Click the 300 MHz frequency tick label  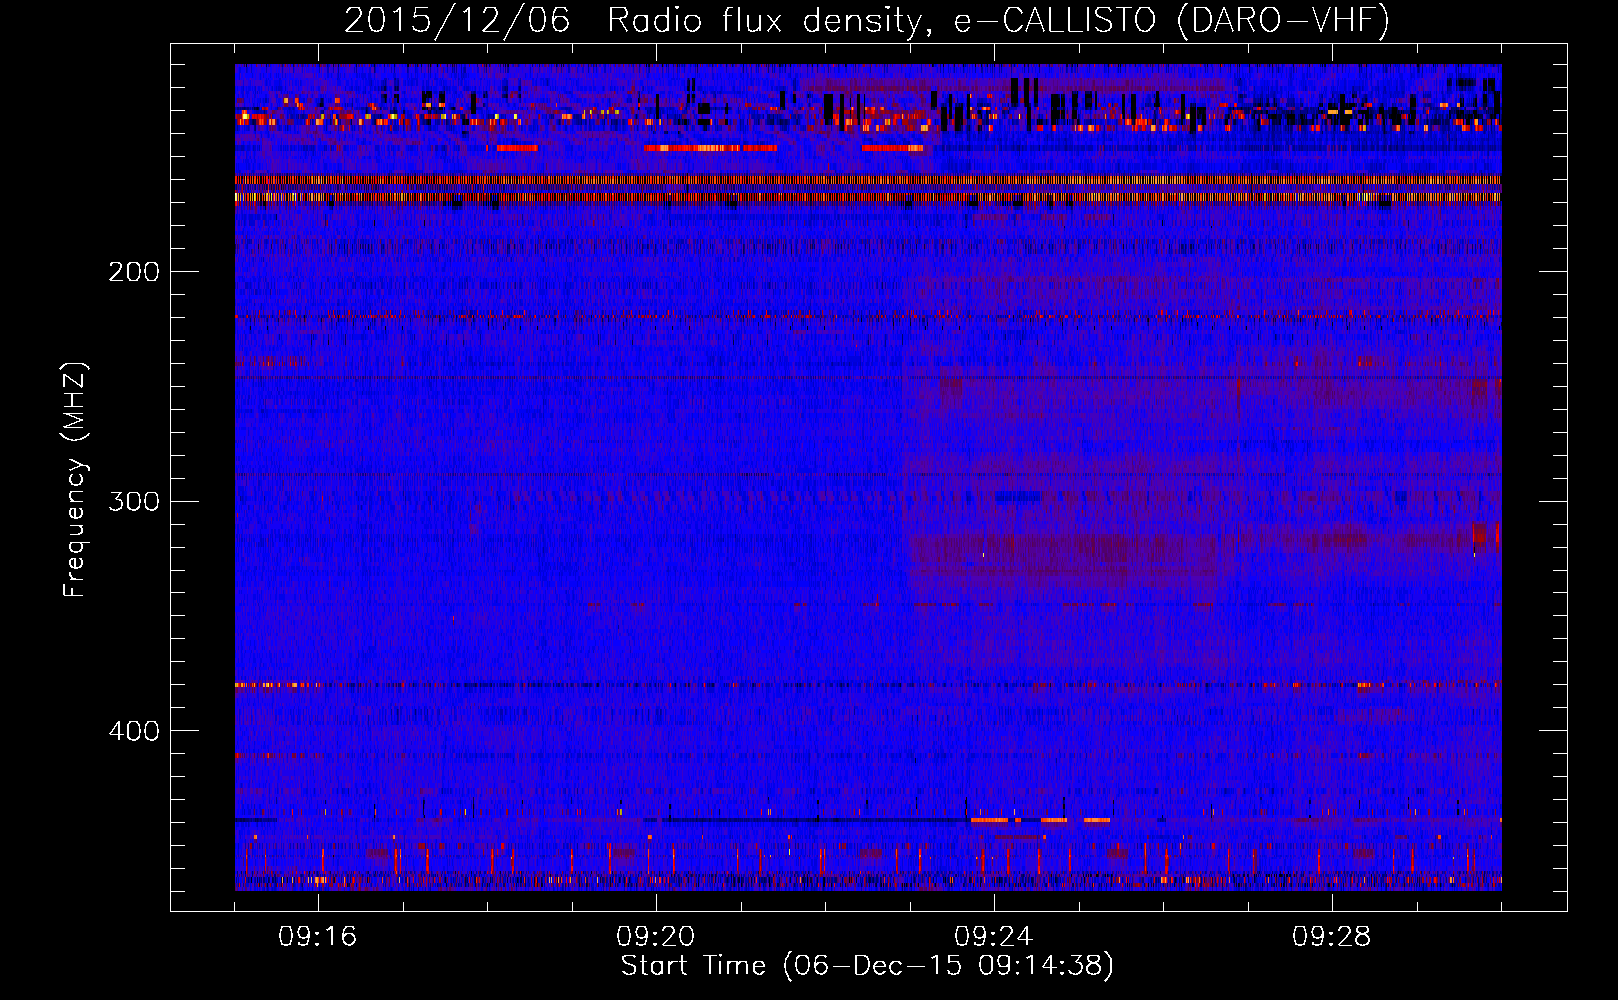pos(134,501)
